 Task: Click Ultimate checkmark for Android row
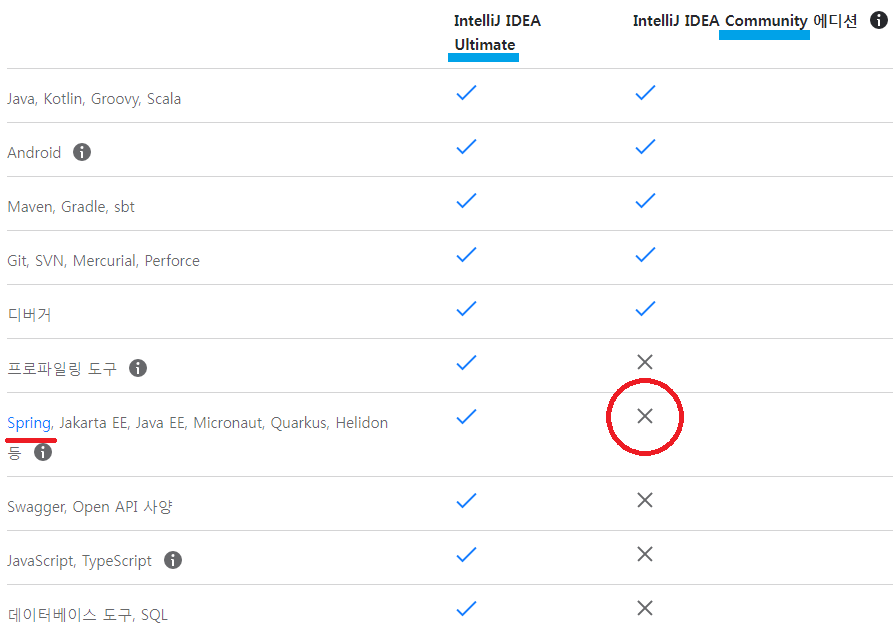[x=466, y=146]
